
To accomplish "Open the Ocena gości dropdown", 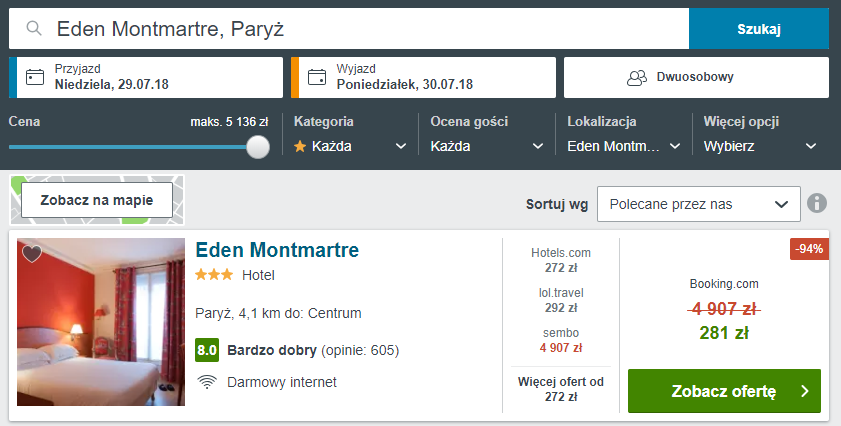I will pyautogui.click(x=486, y=146).
